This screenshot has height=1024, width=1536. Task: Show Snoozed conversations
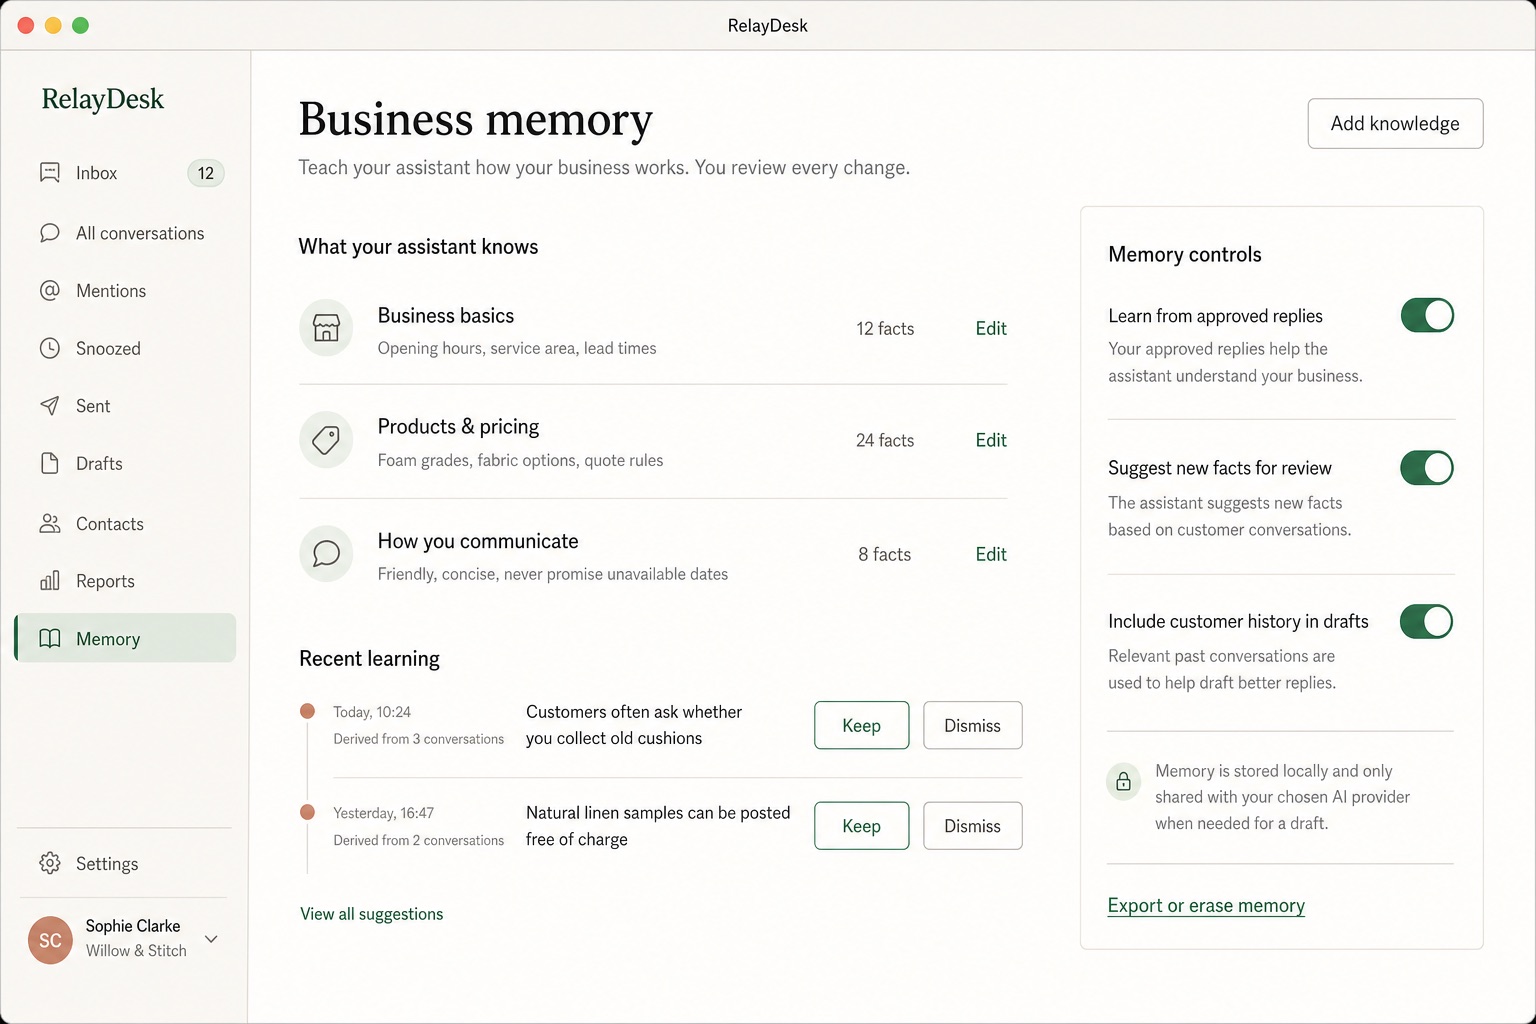click(126, 348)
